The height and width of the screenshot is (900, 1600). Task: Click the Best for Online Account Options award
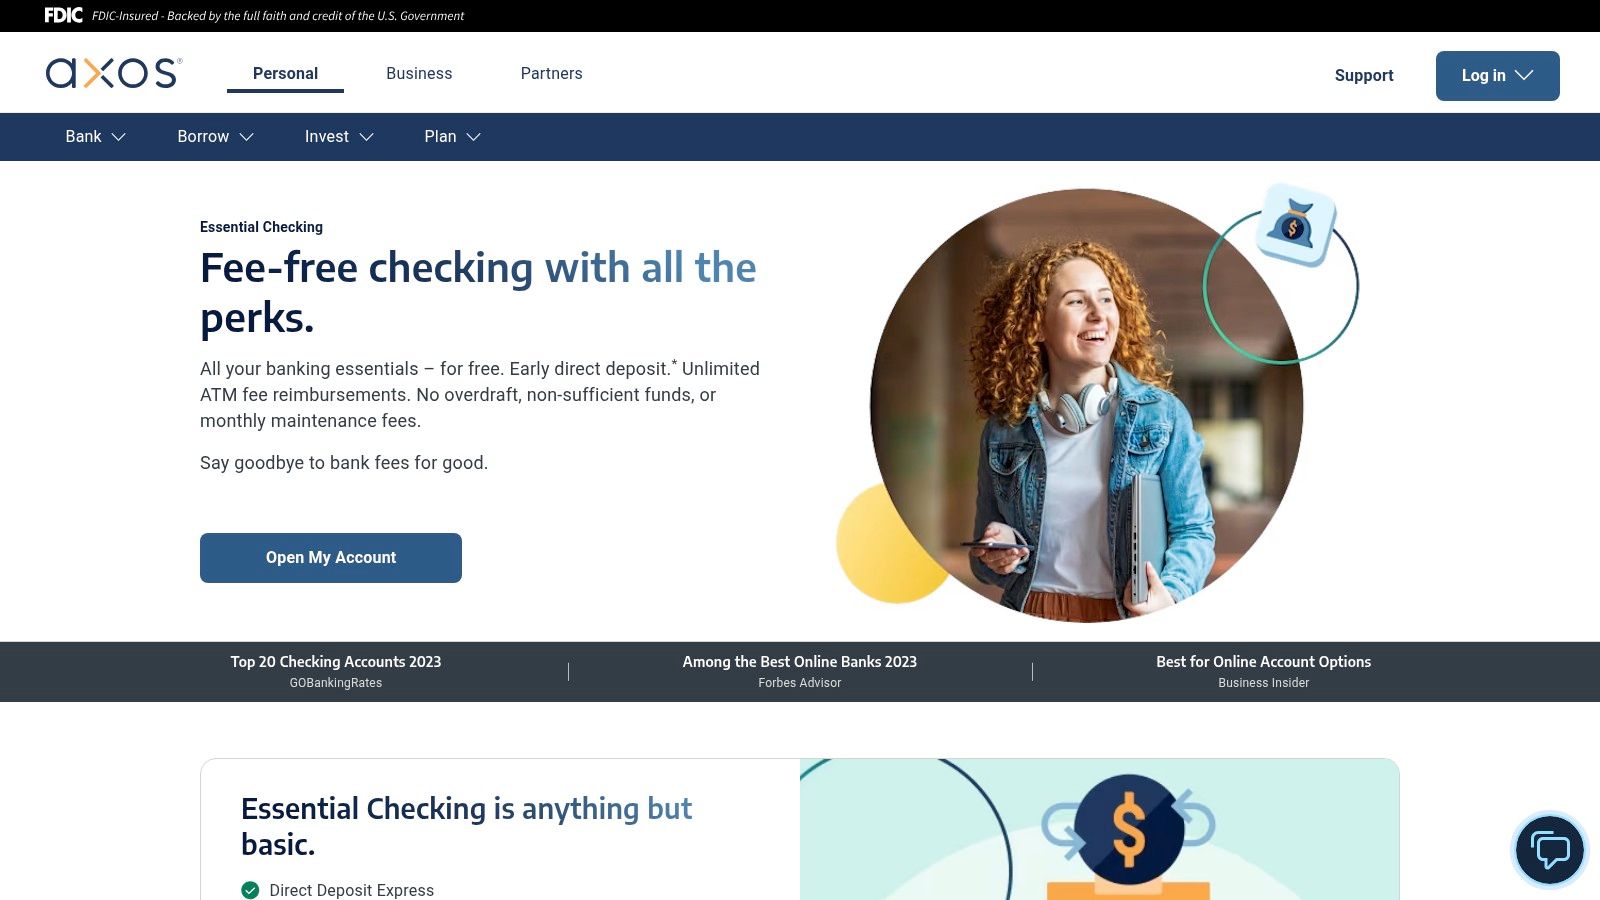pos(1263,671)
